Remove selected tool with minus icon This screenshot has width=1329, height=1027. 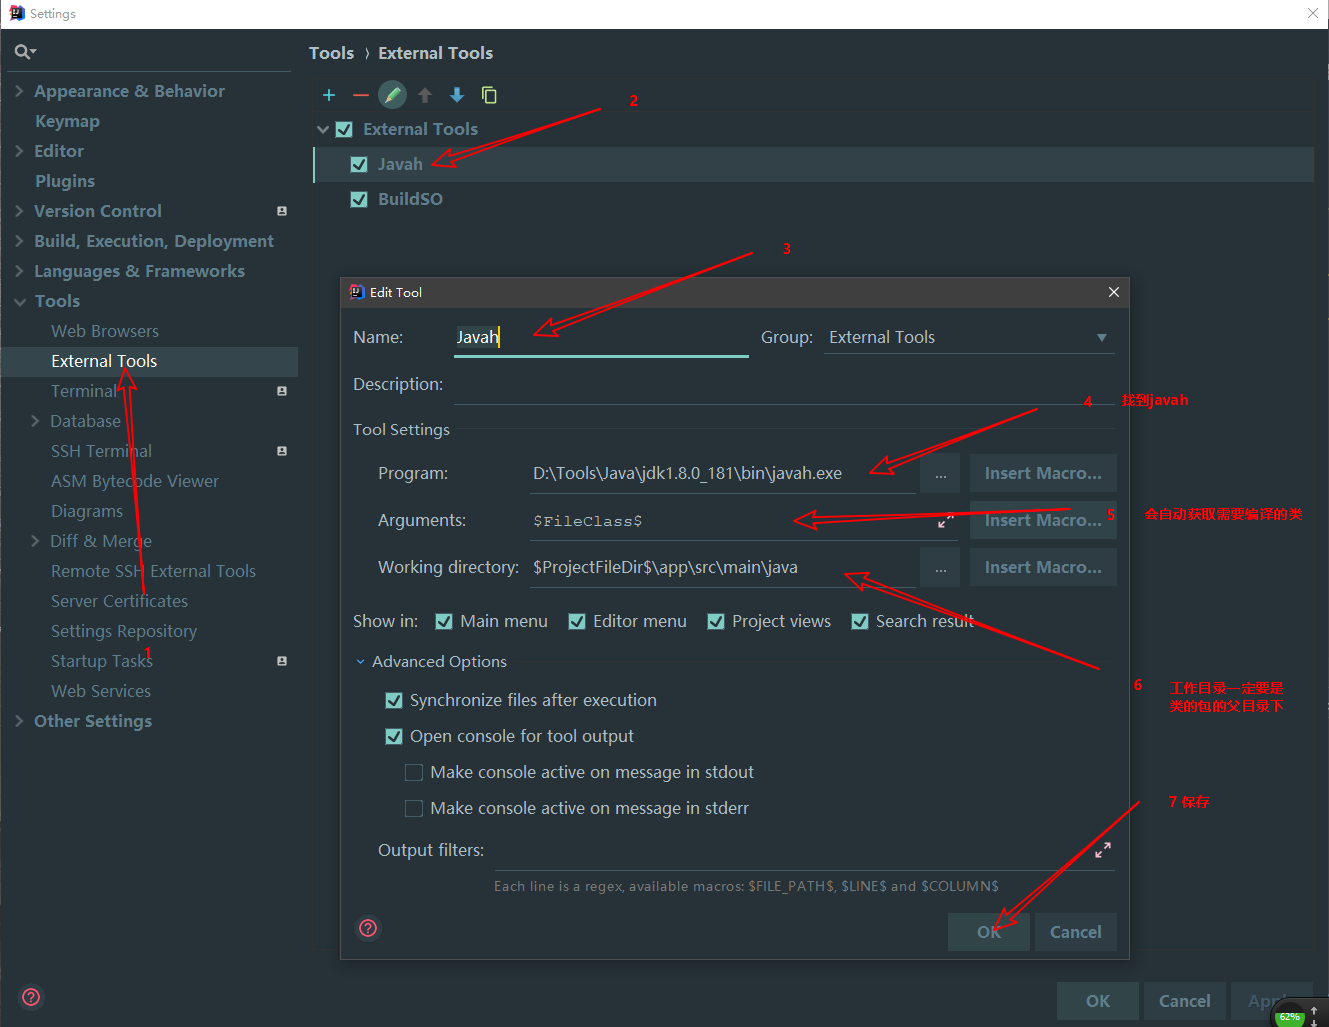(361, 95)
